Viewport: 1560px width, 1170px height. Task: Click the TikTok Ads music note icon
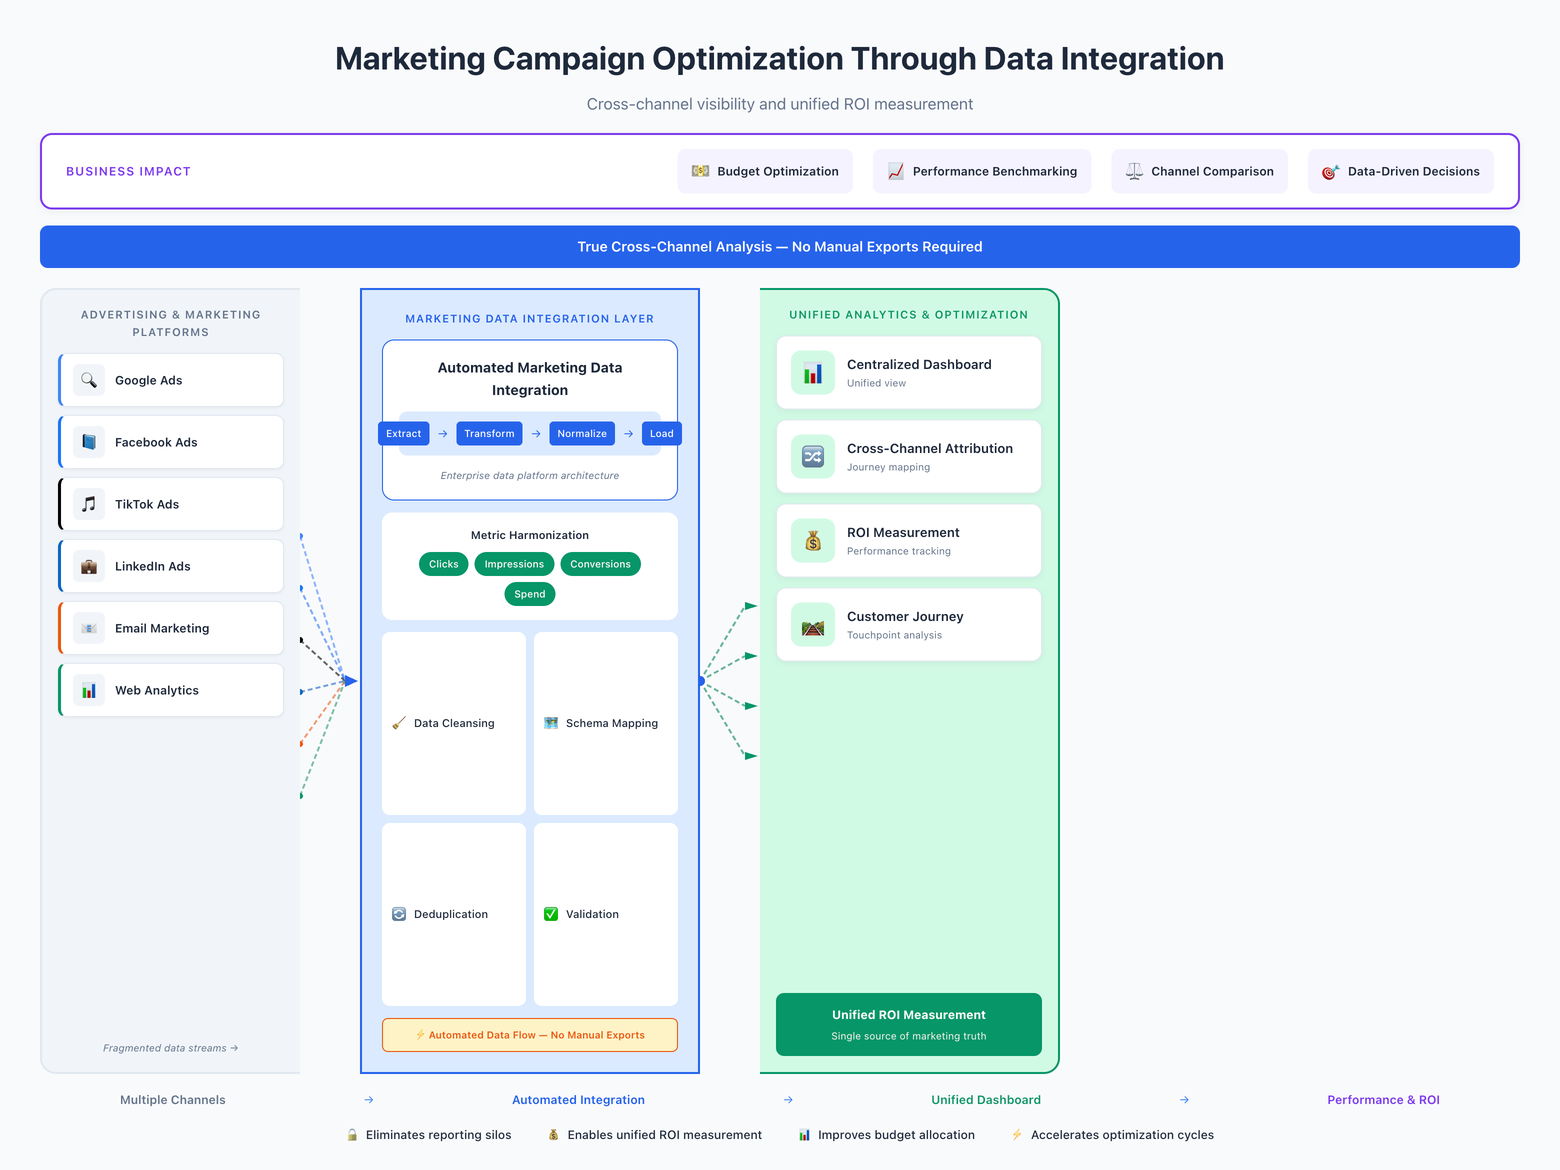89,504
